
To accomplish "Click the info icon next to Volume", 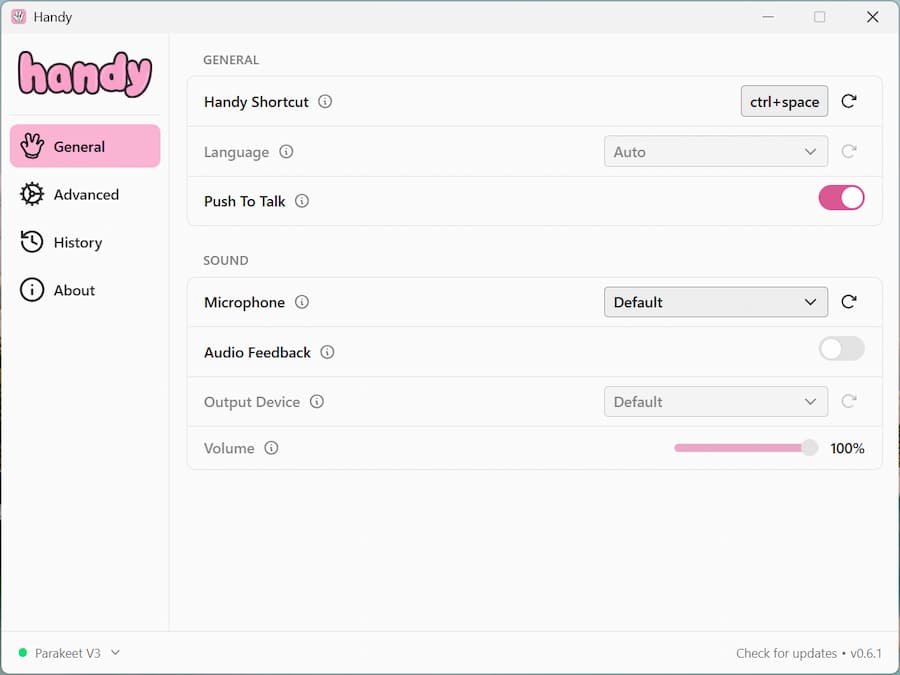I will (x=271, y=448).
